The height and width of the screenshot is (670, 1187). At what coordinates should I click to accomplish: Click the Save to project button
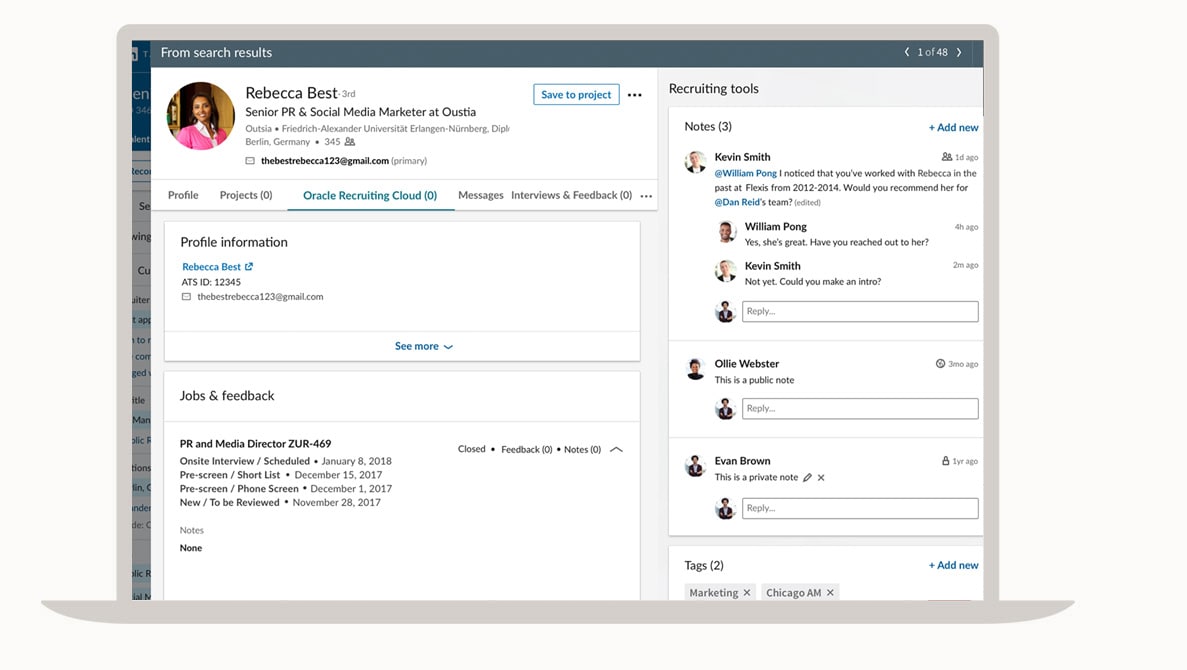click(576, 94)
